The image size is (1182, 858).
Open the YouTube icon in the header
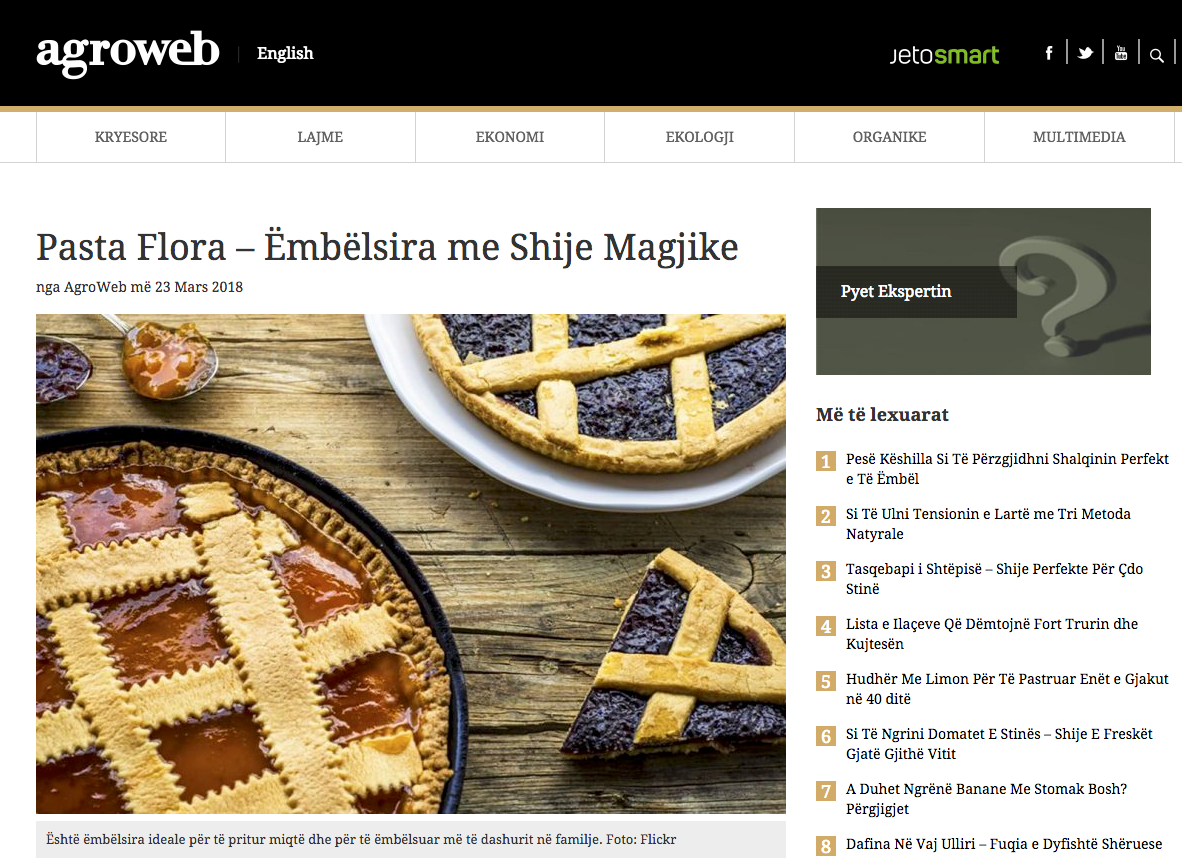1121,53
